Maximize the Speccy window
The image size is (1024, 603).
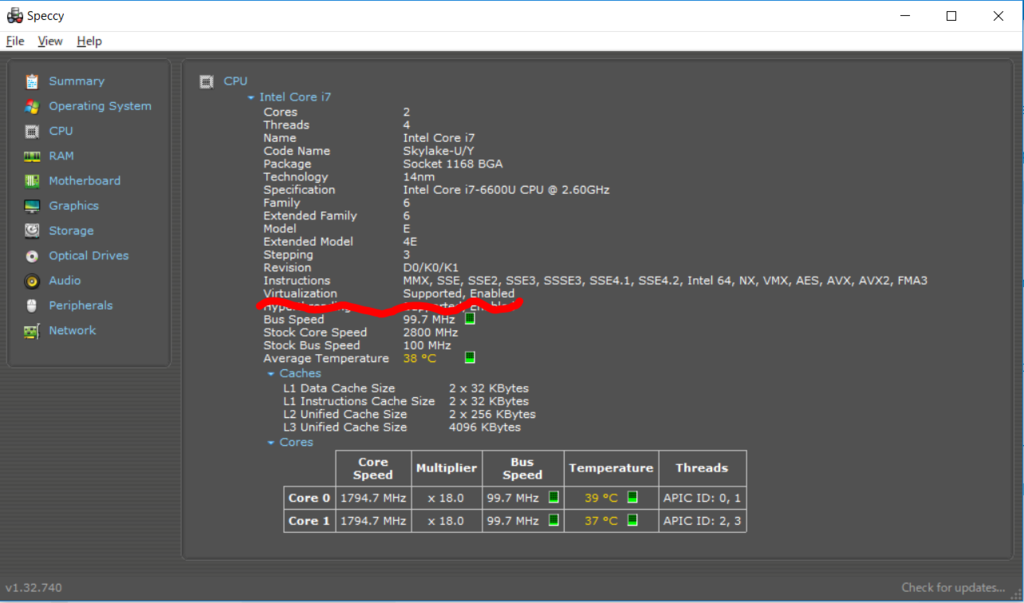pos(952,16)
